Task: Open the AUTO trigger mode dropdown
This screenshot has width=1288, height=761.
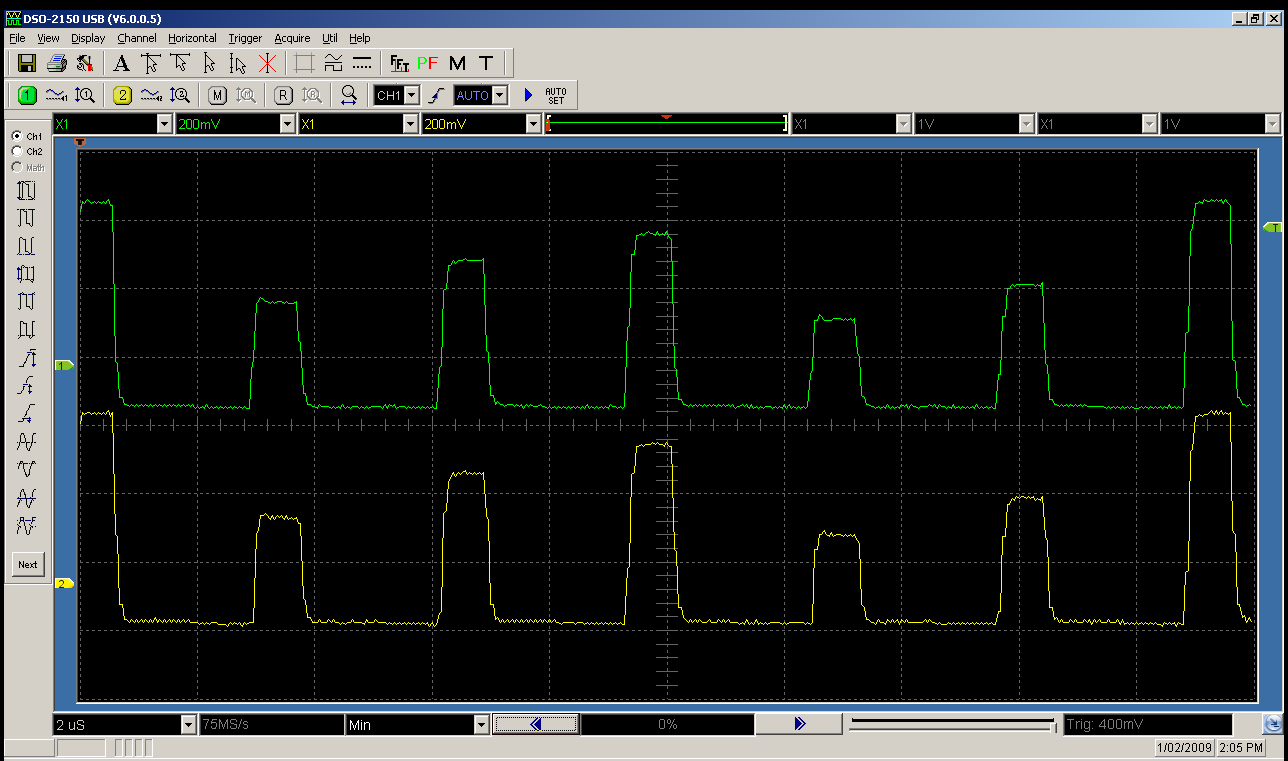Action: coord(500,95)
